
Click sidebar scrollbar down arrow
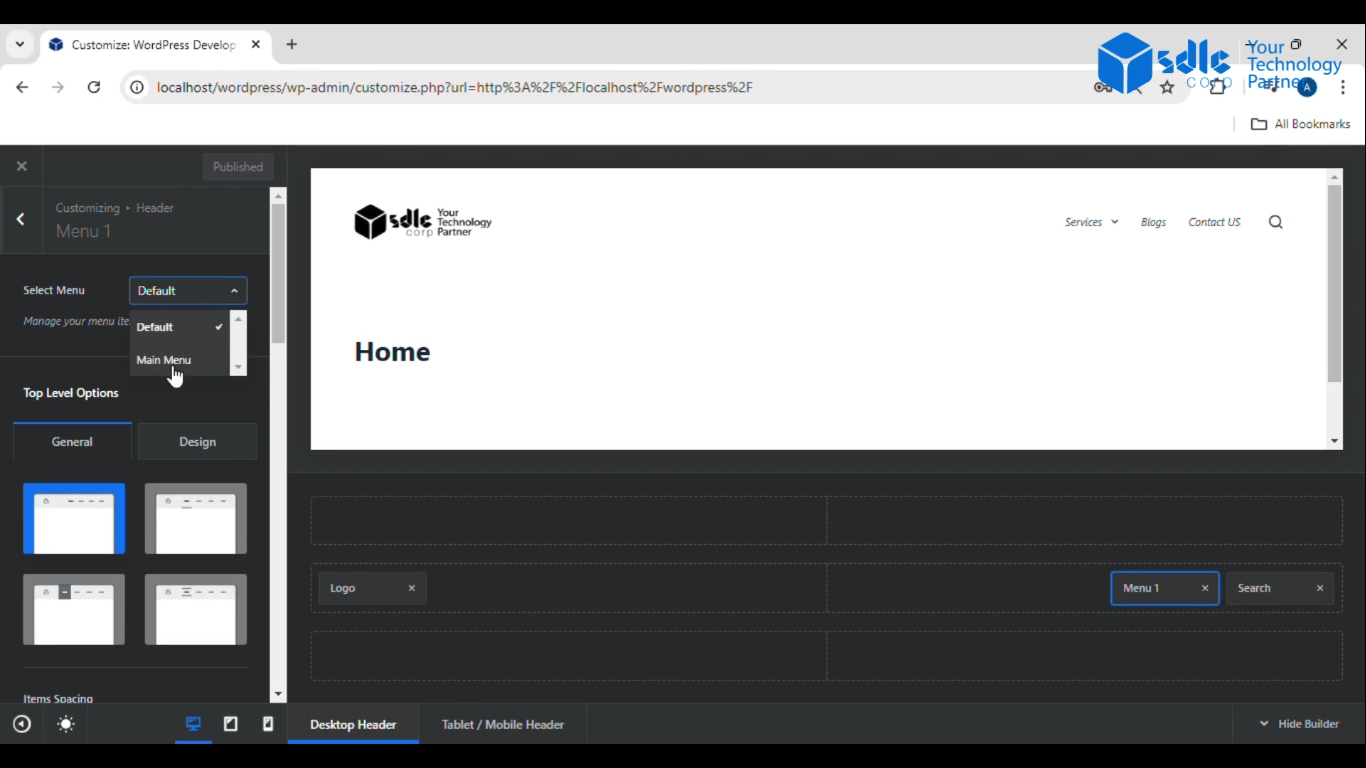[x=277, y=694]
